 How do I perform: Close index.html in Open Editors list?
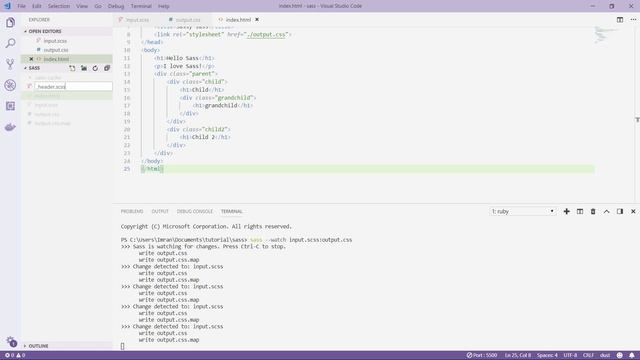[x=31, y=59]
